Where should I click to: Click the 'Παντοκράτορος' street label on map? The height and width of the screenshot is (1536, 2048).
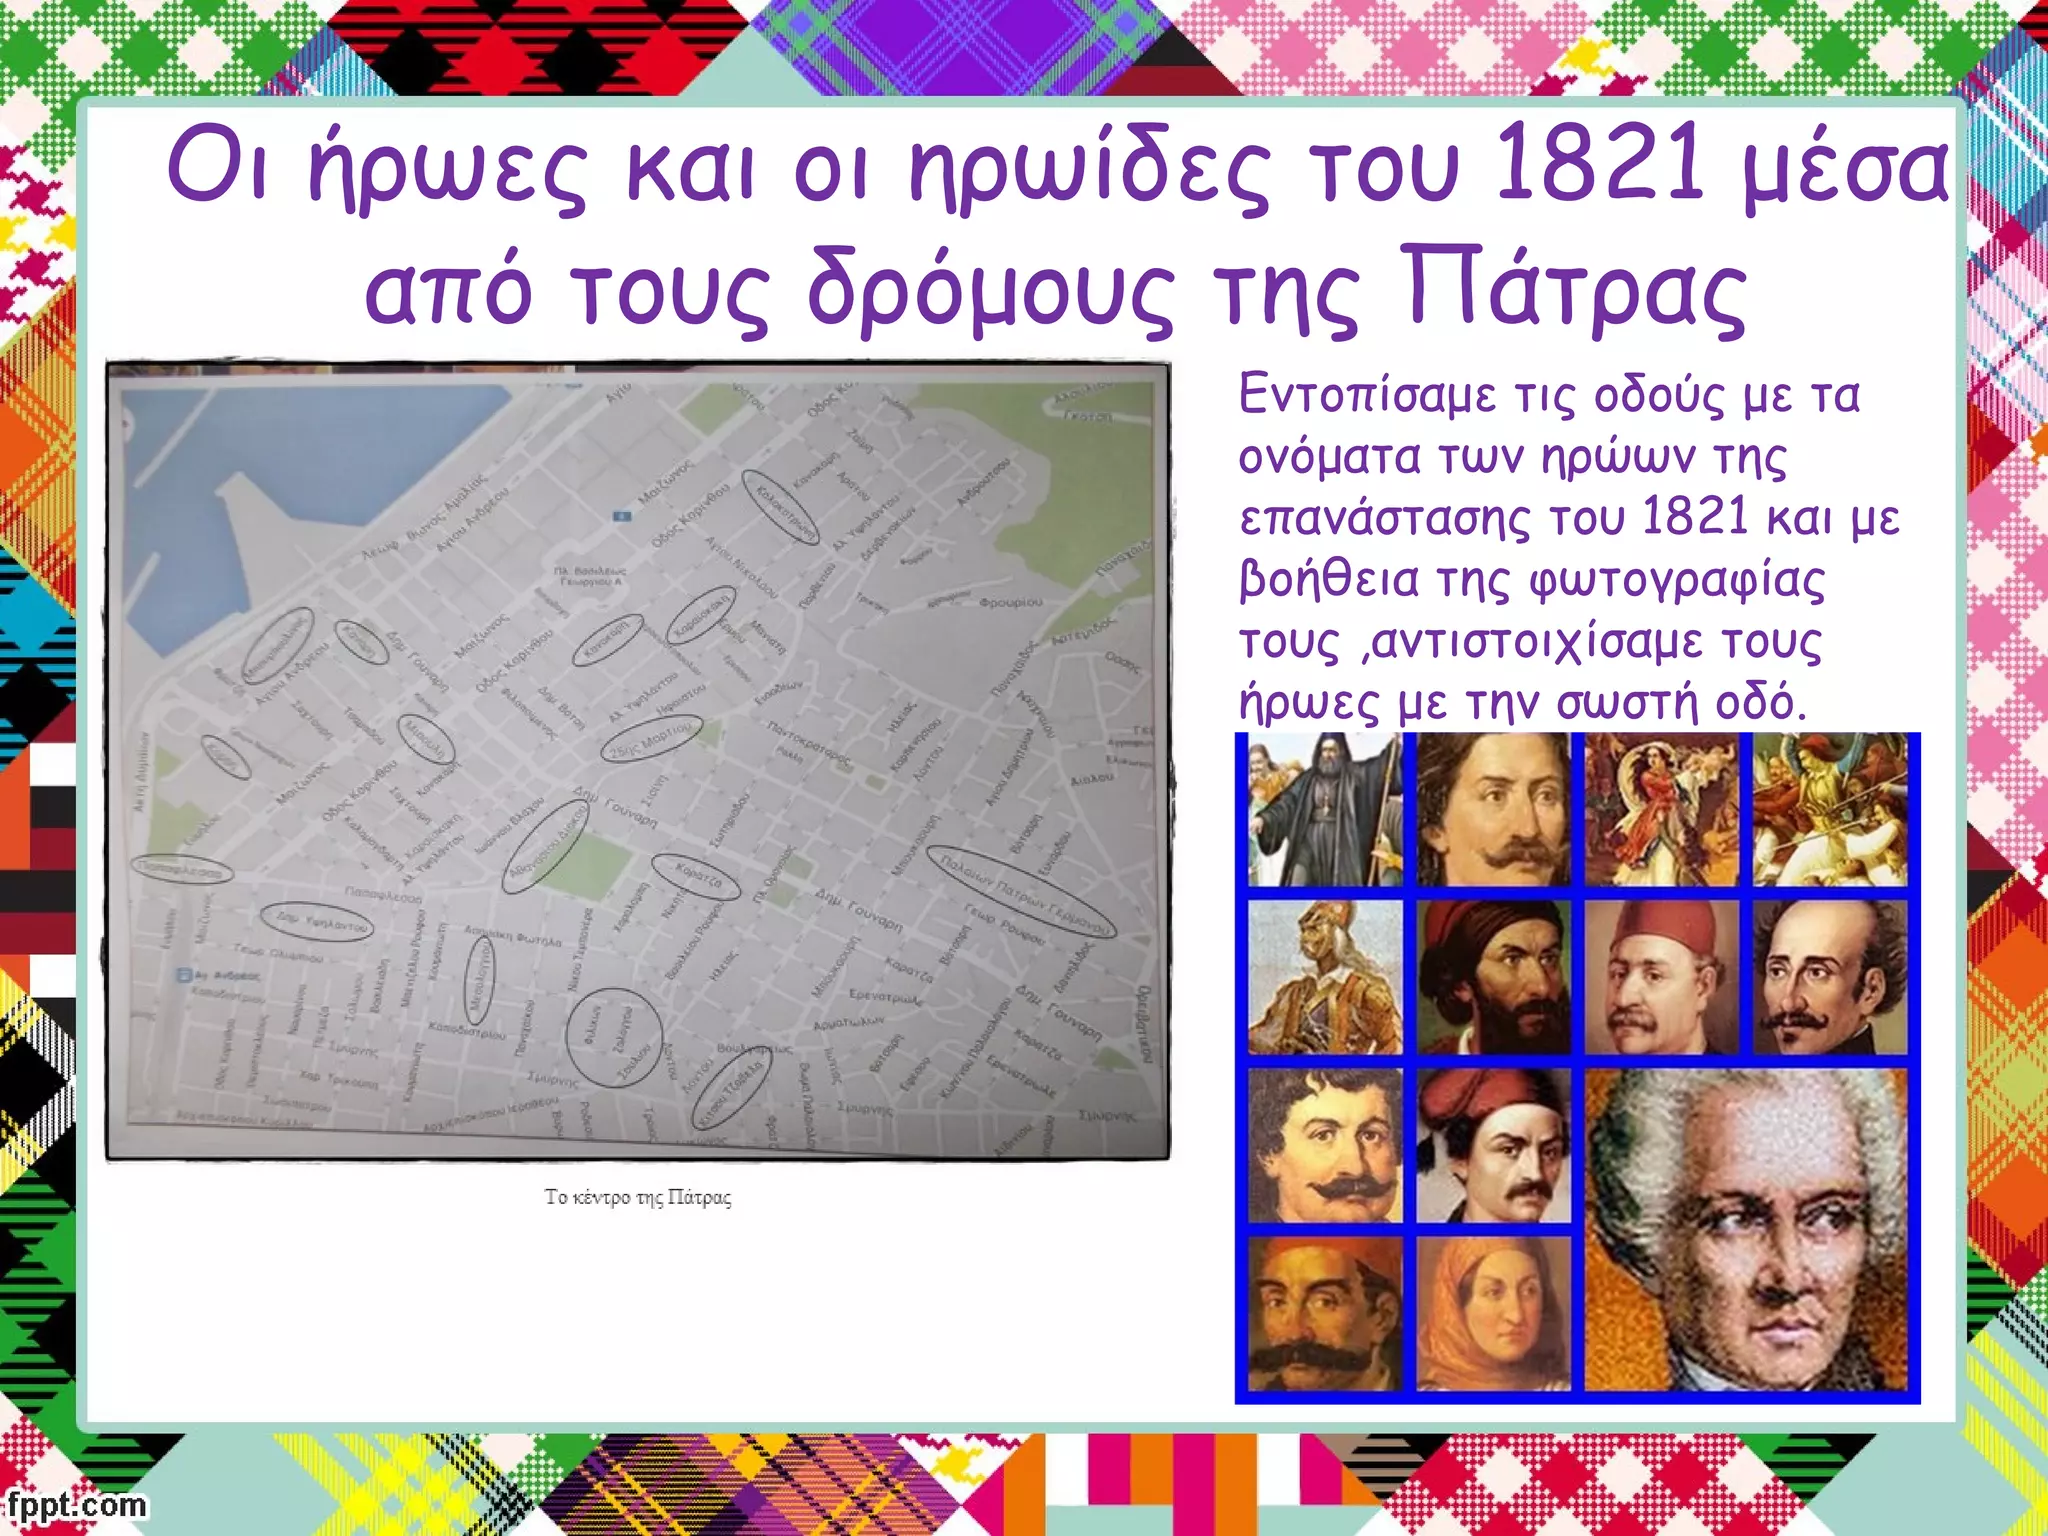[811, 744]
